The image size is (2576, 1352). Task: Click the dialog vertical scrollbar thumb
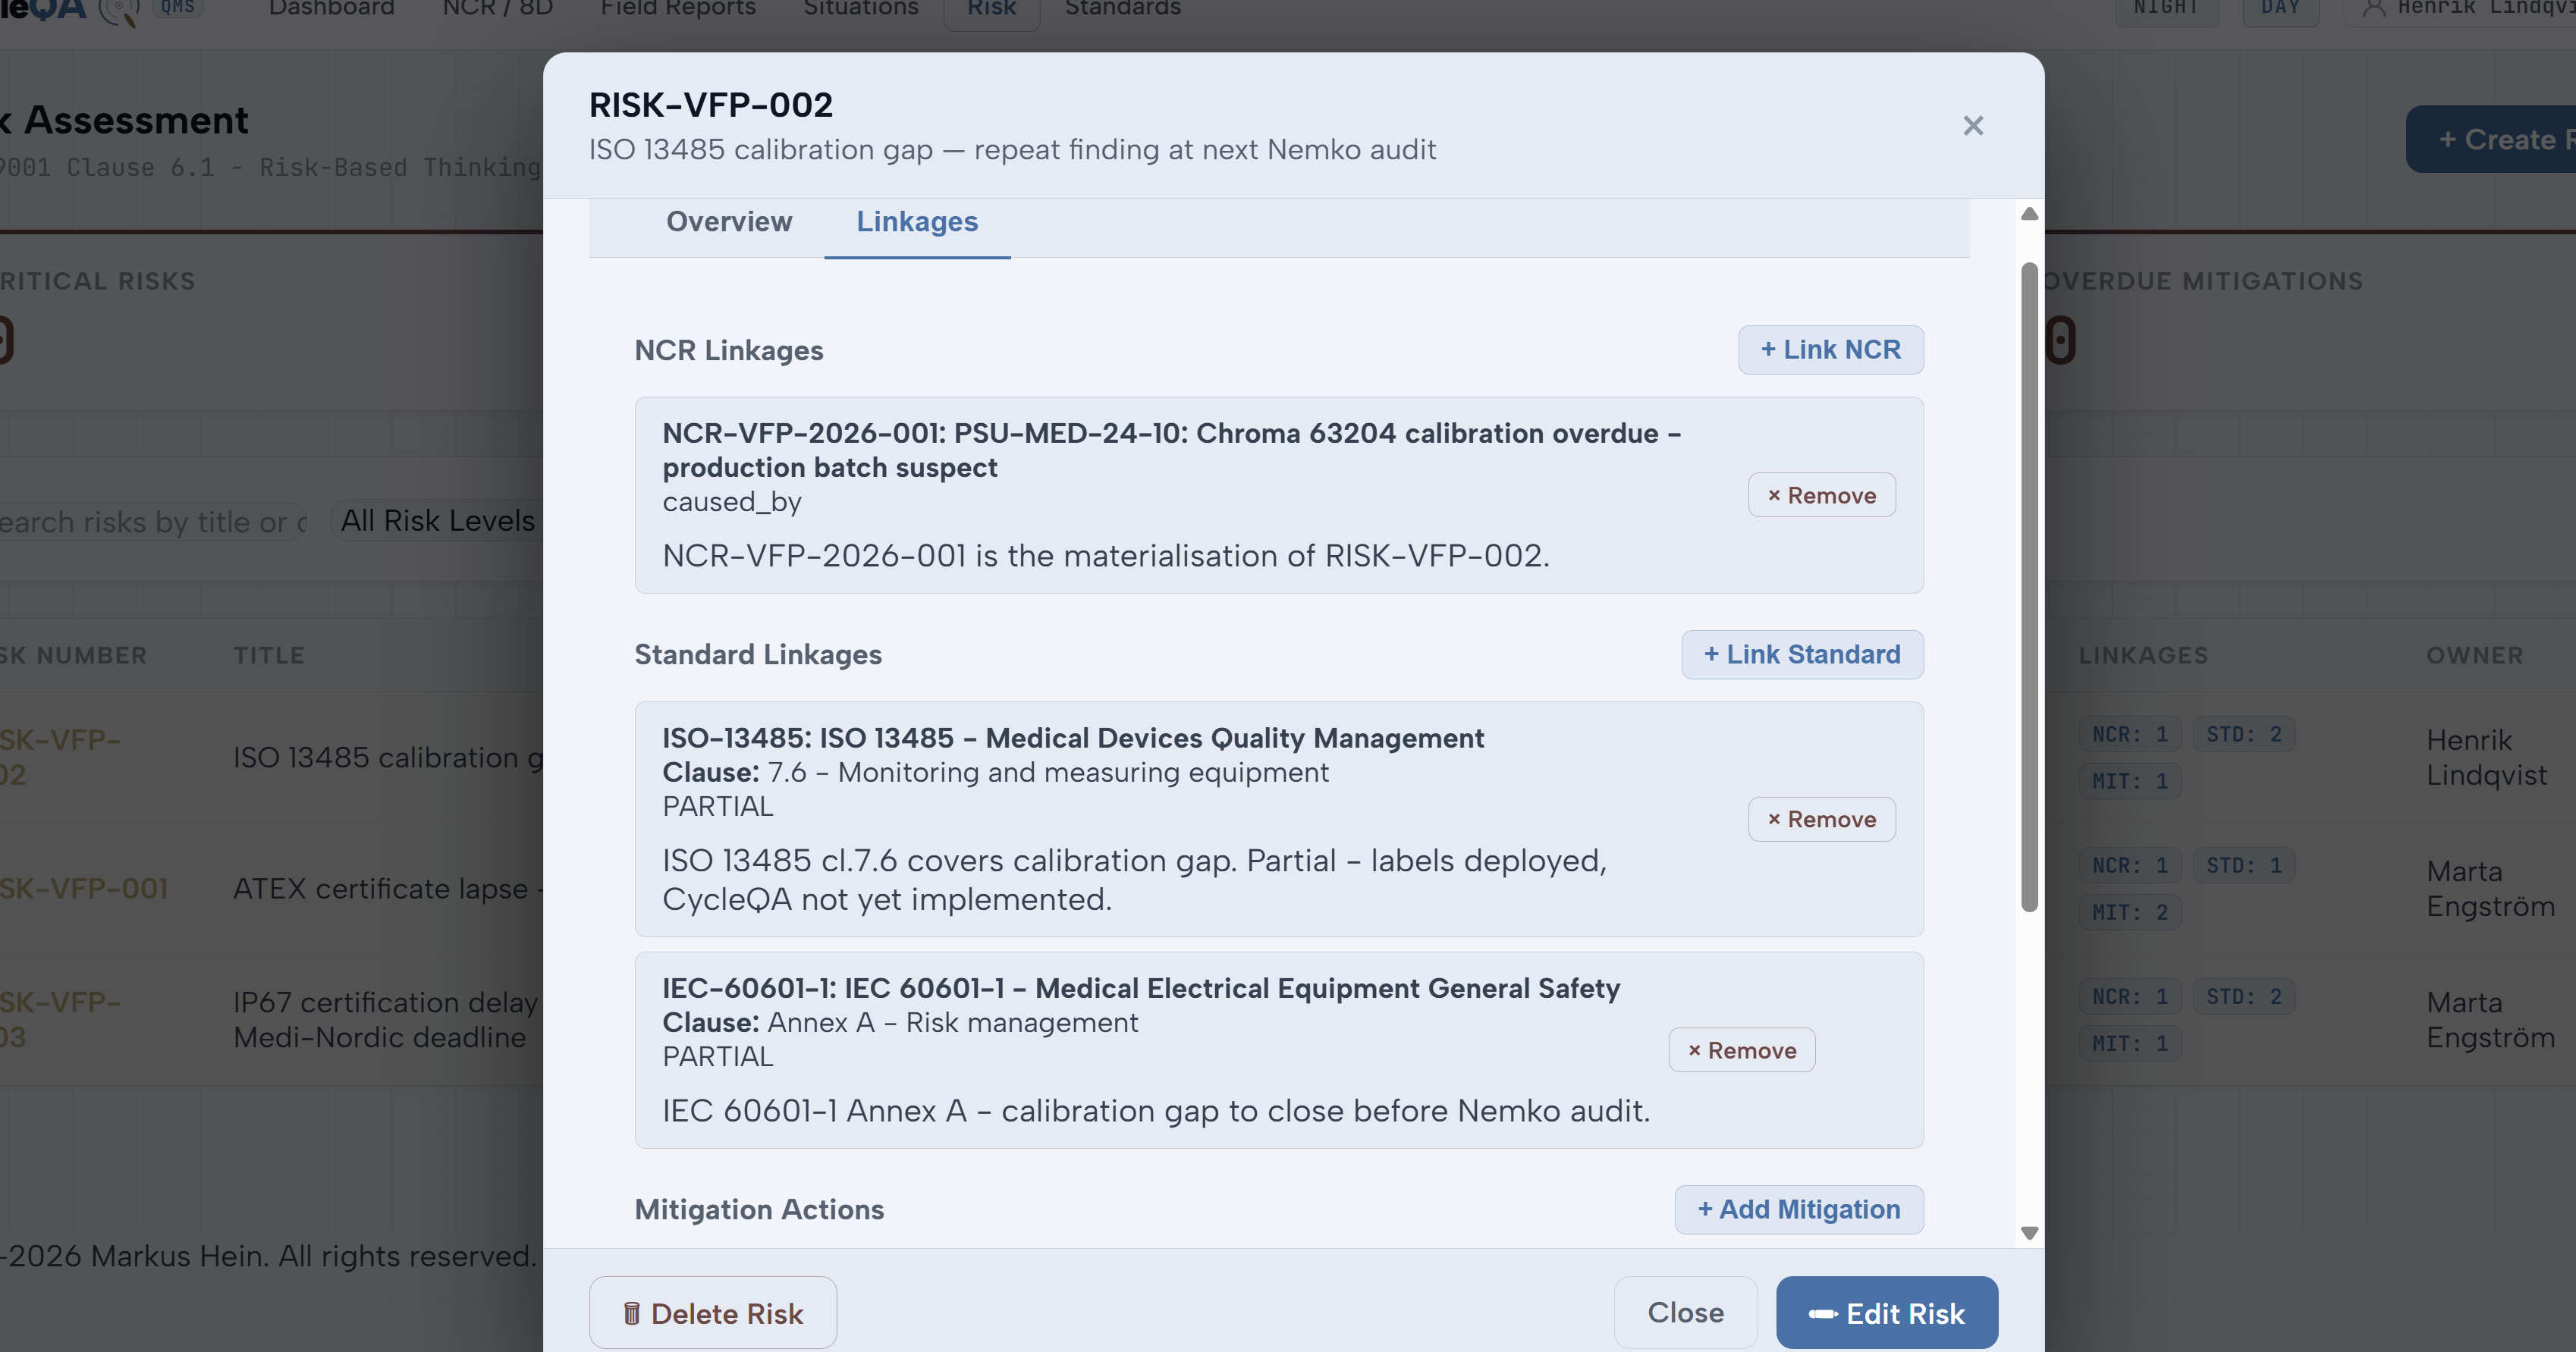tap(2029, 587)
